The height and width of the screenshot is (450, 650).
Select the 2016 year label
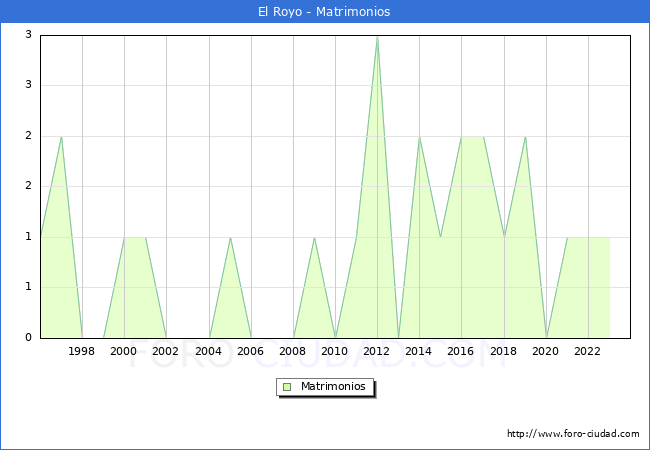[x=461, y=351]
